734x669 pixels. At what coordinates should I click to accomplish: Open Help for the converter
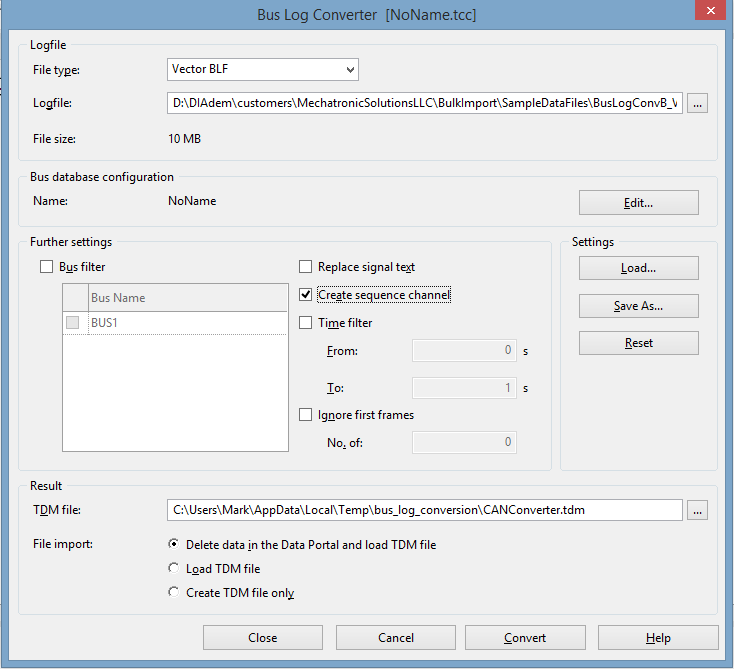point(657,638)
